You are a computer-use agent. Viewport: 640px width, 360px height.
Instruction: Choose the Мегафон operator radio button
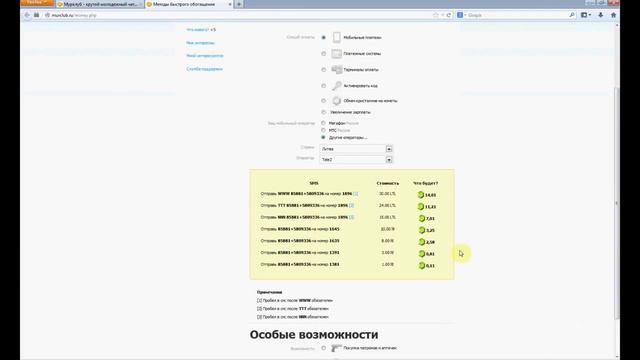[323, 123]
